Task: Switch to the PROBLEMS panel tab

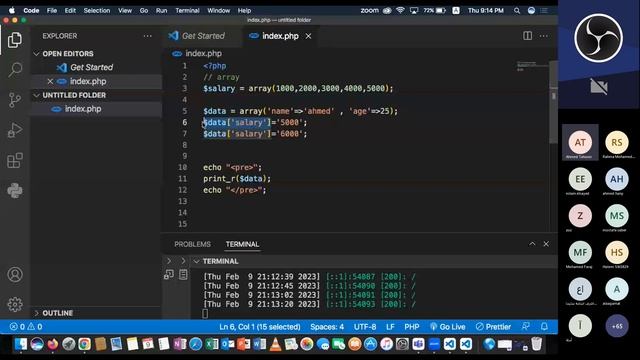Action: coord(192,244)
